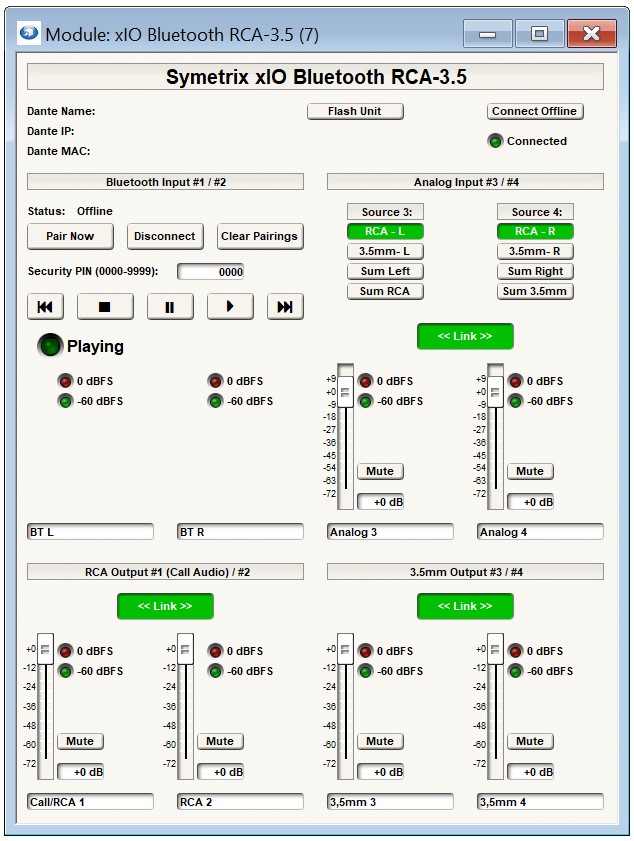Viewport: 634px width, 841px height.
Task: Click the Connected status LED
Action: pos(495,141)
